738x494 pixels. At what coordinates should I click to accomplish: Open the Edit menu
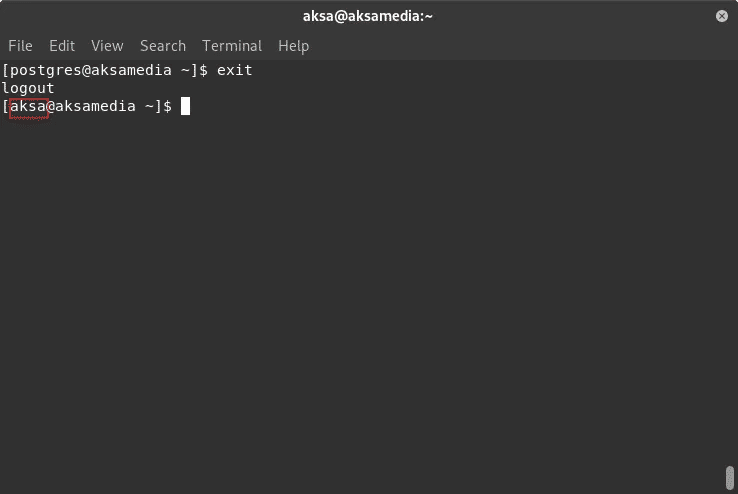62,46
